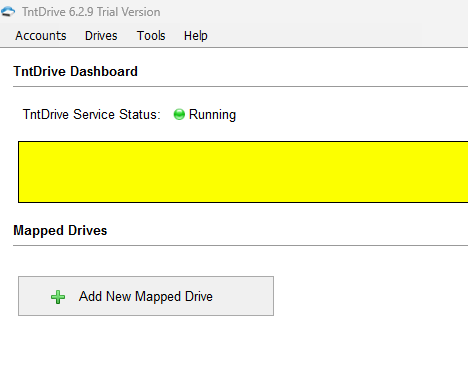Click the TntDrive app icon in title bar
468x381 pixels.
[x=8, y=12]
